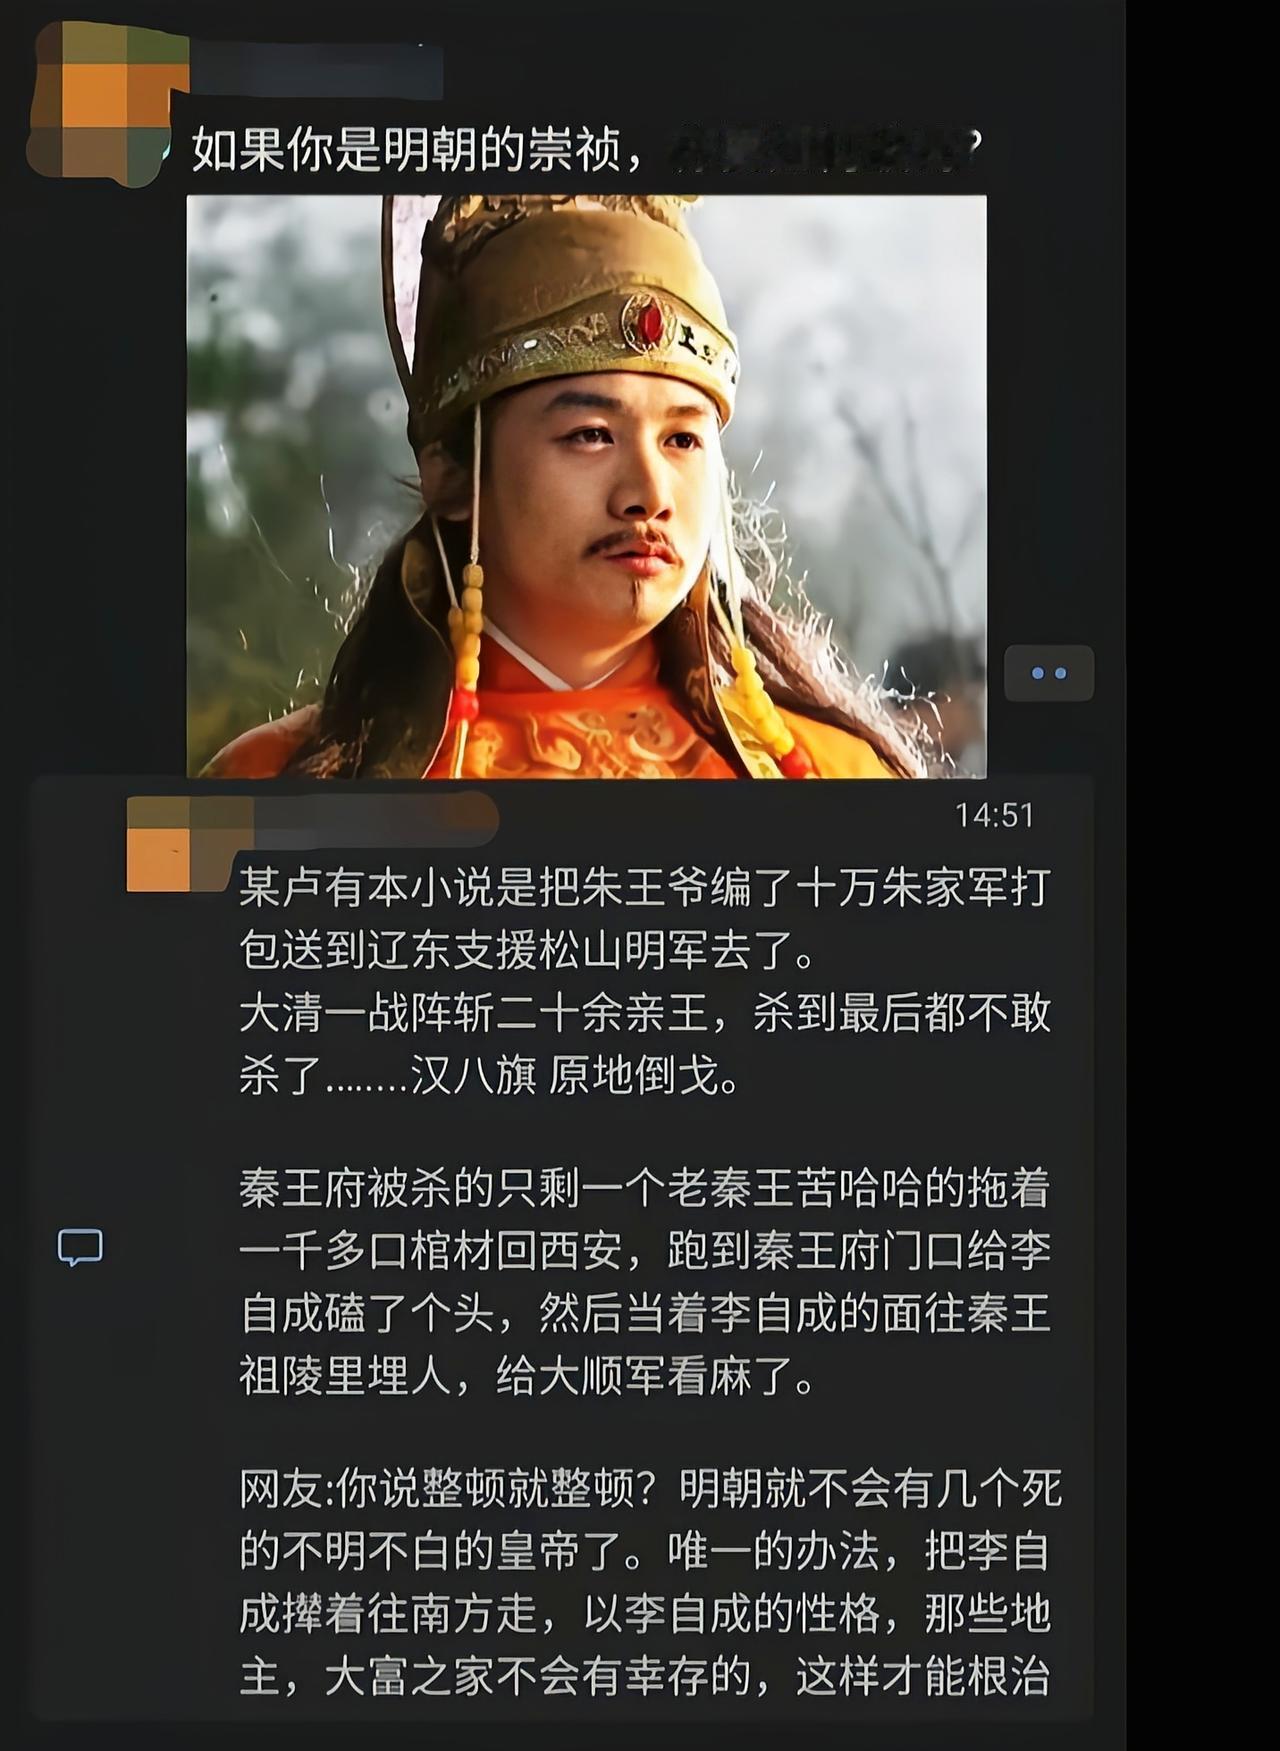Tap the text 汉八旗 原地倒戈
Image resolution: width=1280 pixels, height=1751 pixels.
pyautogui.click(x=576, y=1076)
